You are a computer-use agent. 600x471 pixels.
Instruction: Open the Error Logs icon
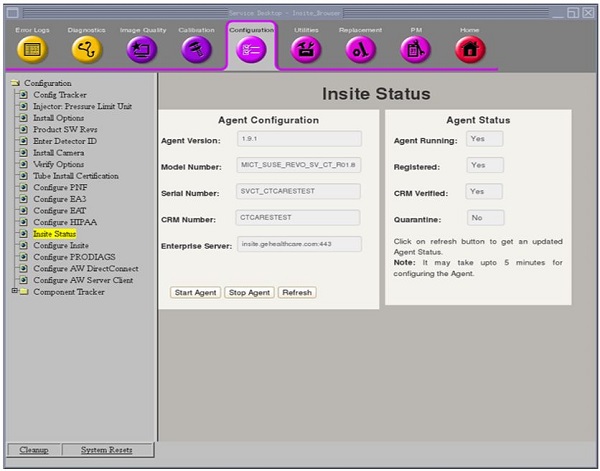coord(31,50)
